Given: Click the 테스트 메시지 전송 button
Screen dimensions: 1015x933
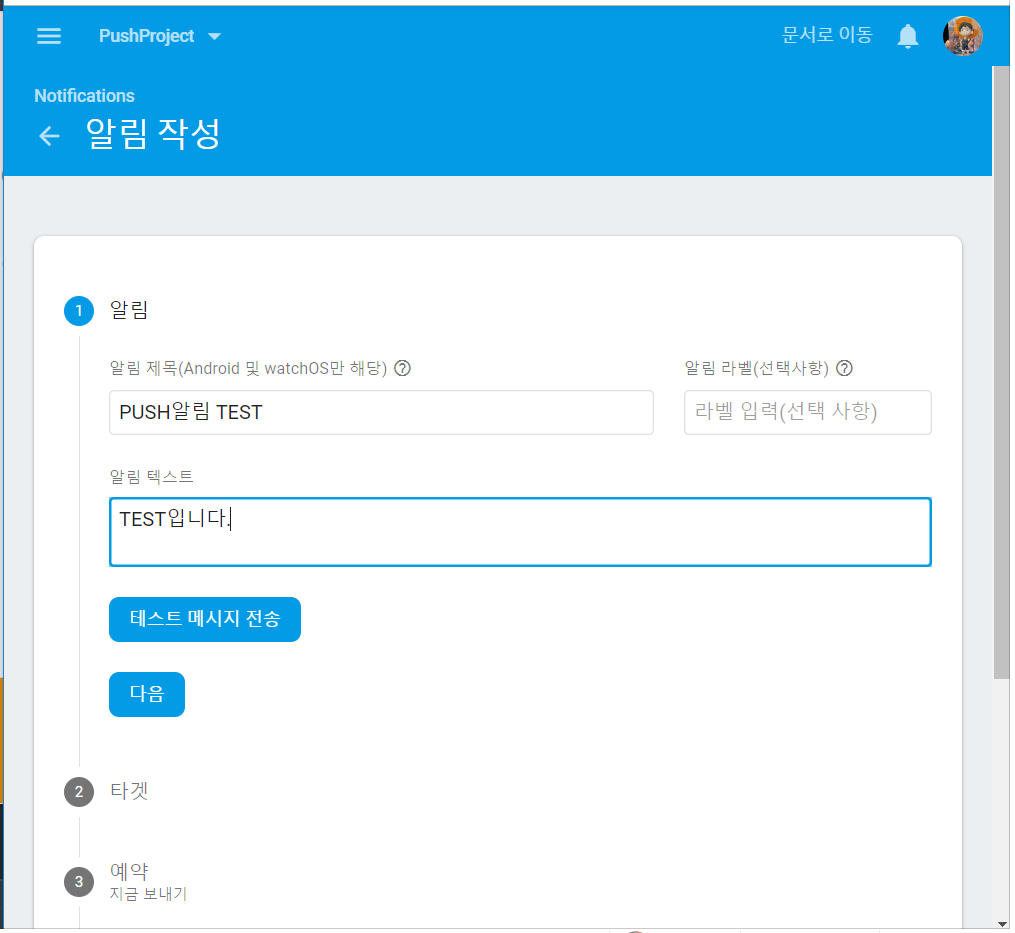Looking at the screenshot, I should point(204,619).
